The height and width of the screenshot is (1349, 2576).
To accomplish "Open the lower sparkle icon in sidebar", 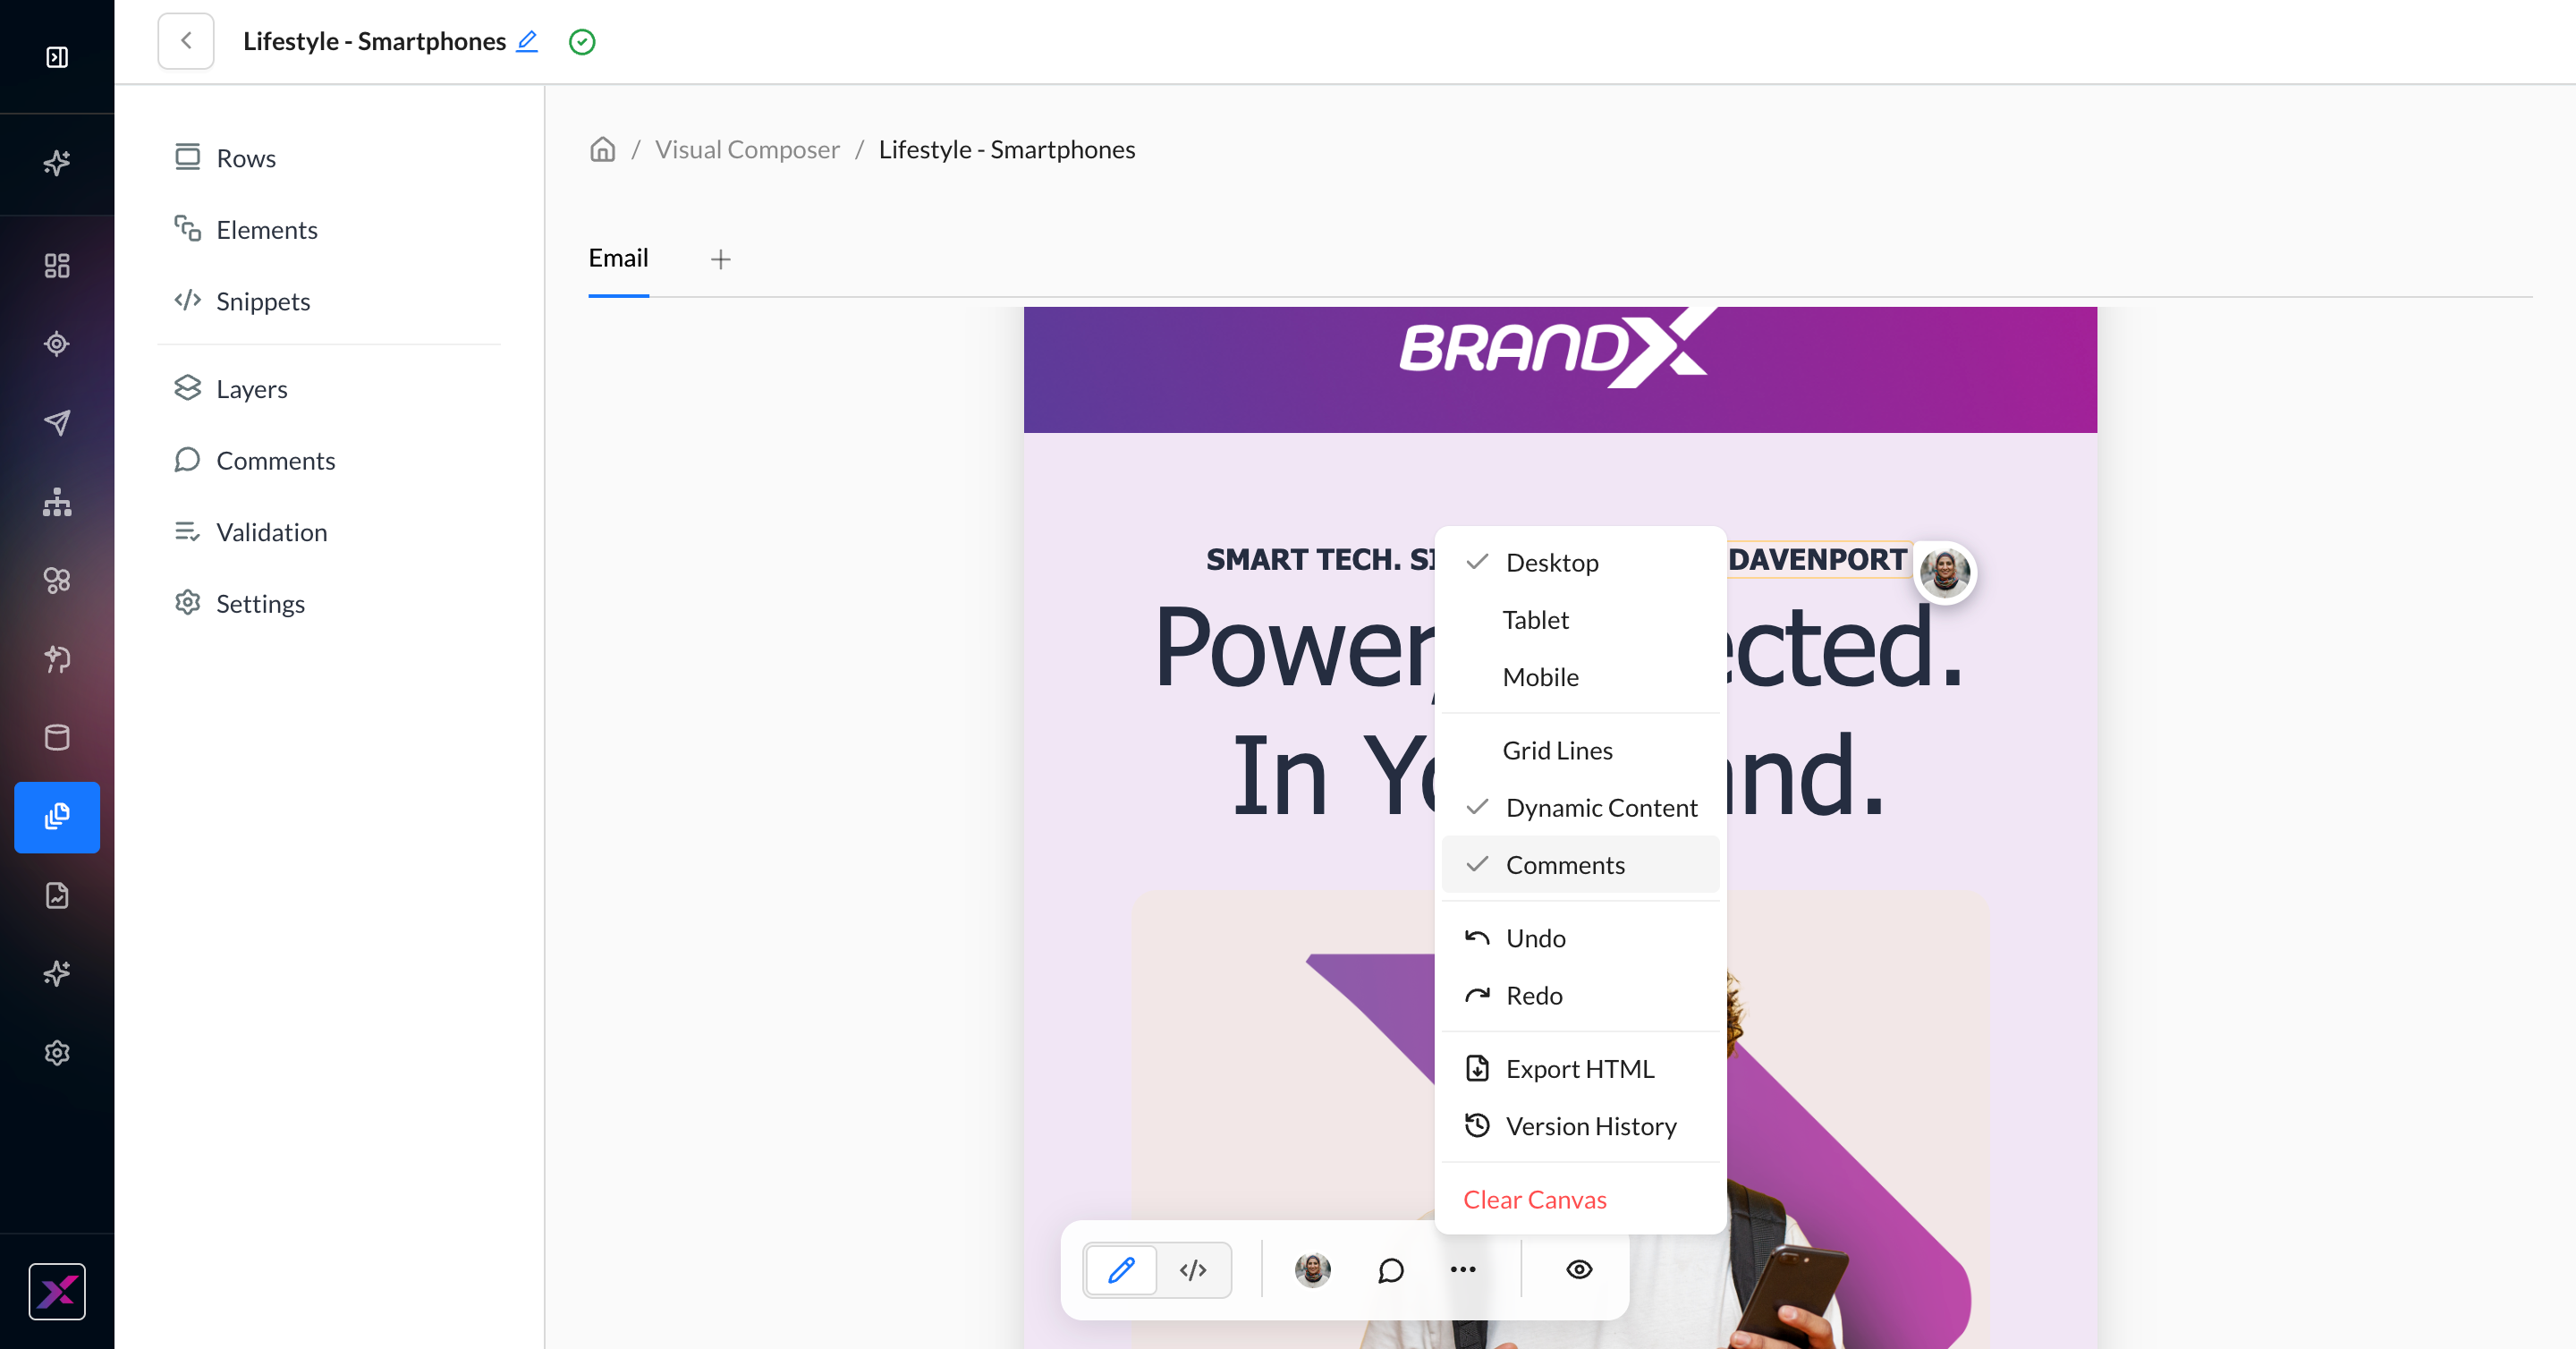I will (x=57, y=974).
